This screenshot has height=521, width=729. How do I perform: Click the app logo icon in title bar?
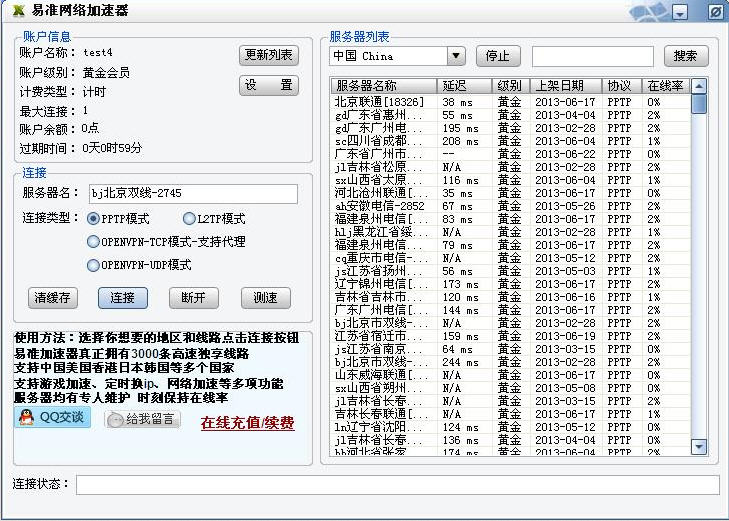pos(18,10)
